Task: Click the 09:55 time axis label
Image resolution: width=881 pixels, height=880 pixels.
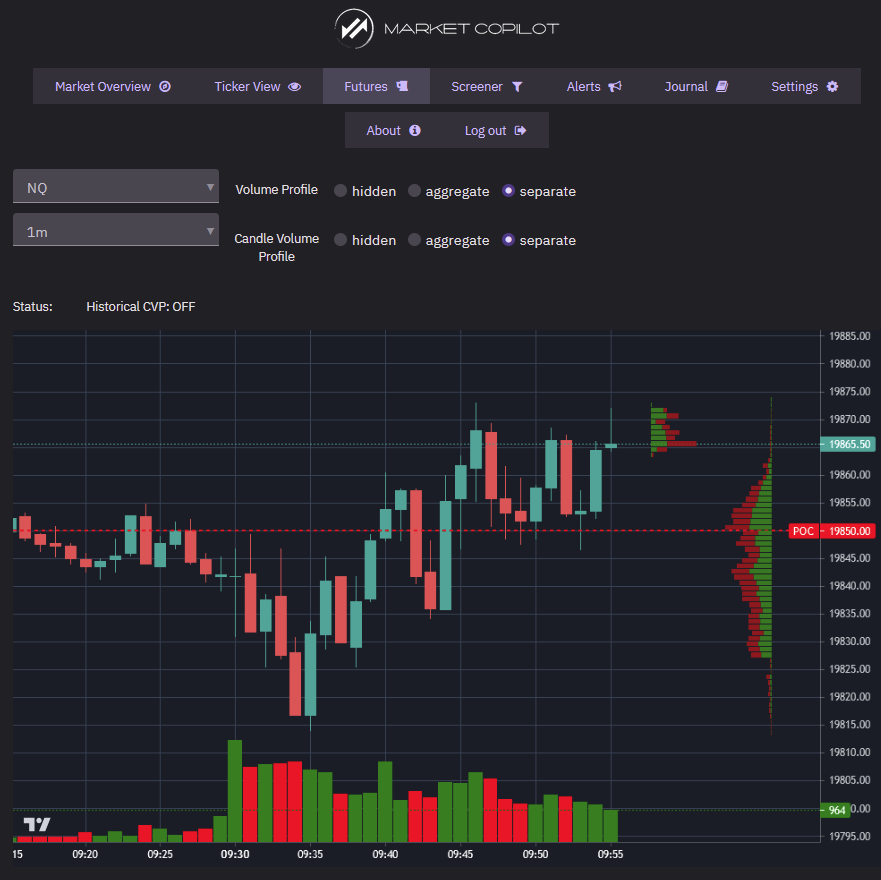Action: (610, 854)
